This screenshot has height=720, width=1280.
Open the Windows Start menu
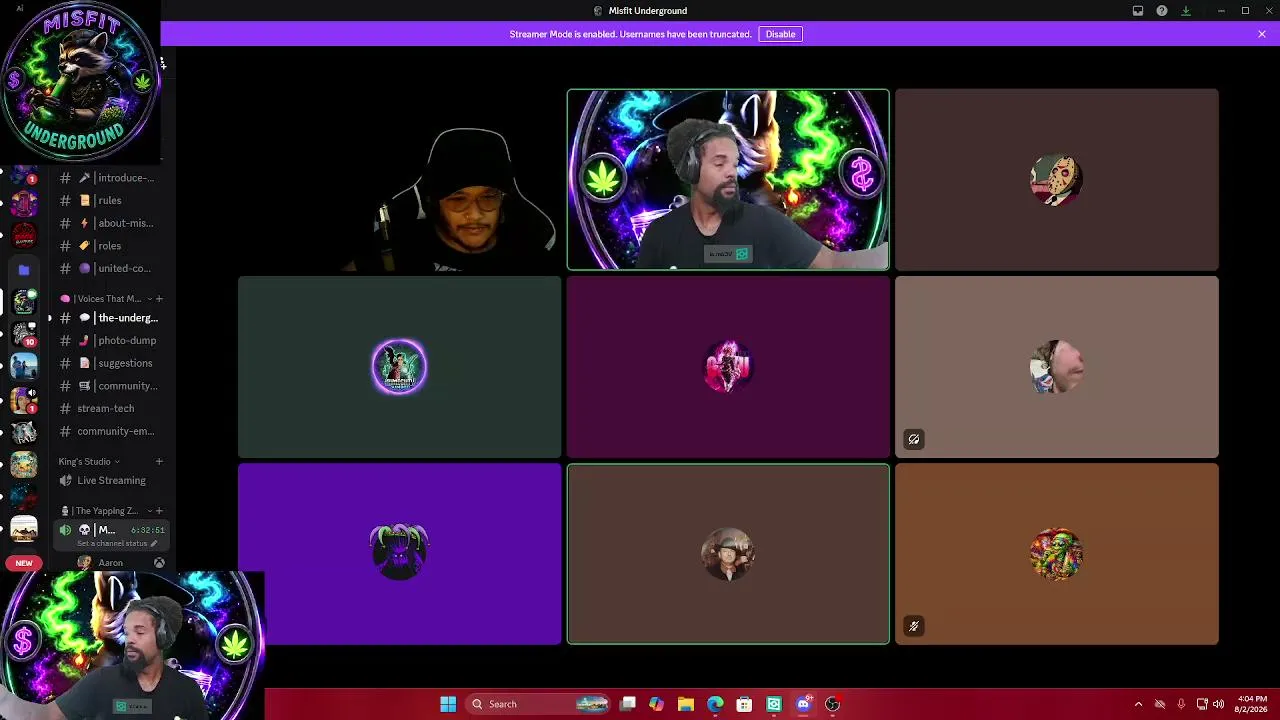[448, 704]
